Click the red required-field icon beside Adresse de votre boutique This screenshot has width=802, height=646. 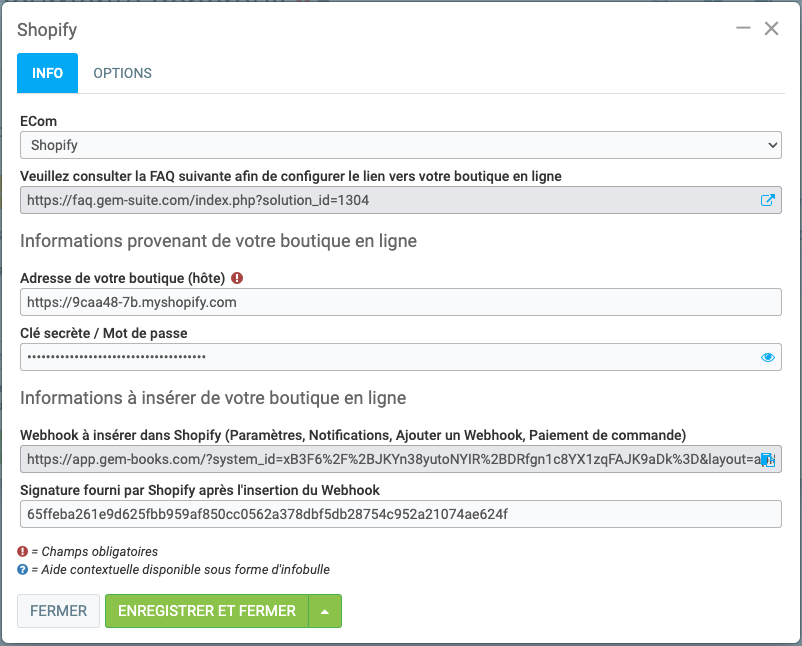(x=237, y=278)
